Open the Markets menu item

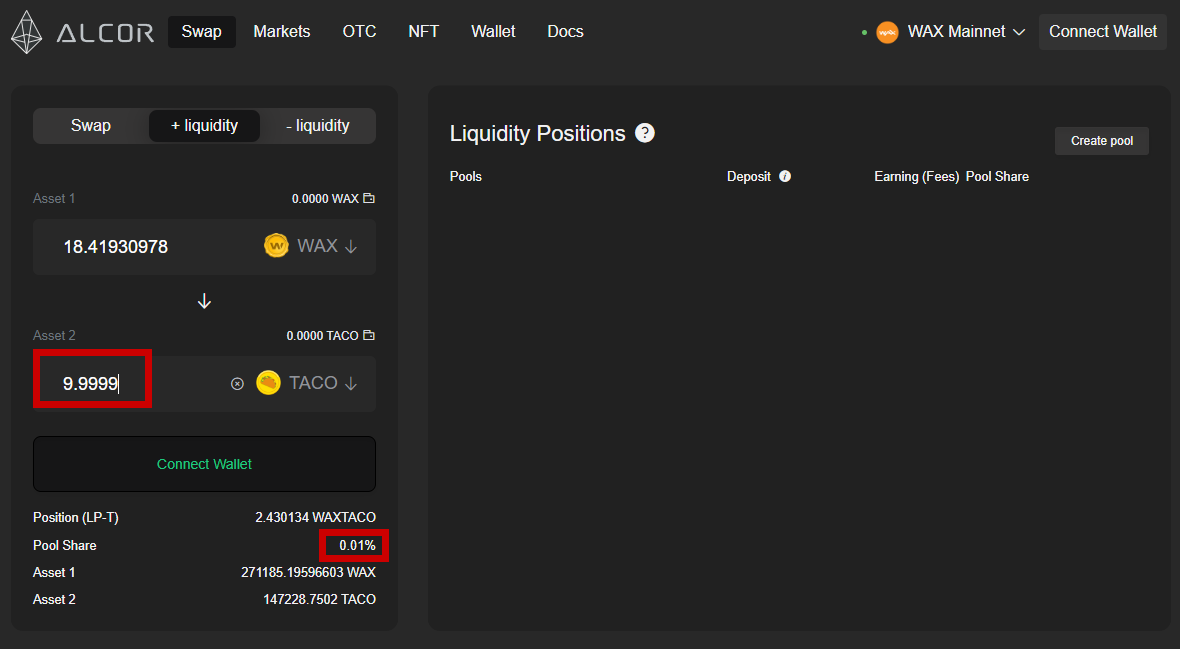click(x=281, y=32)
